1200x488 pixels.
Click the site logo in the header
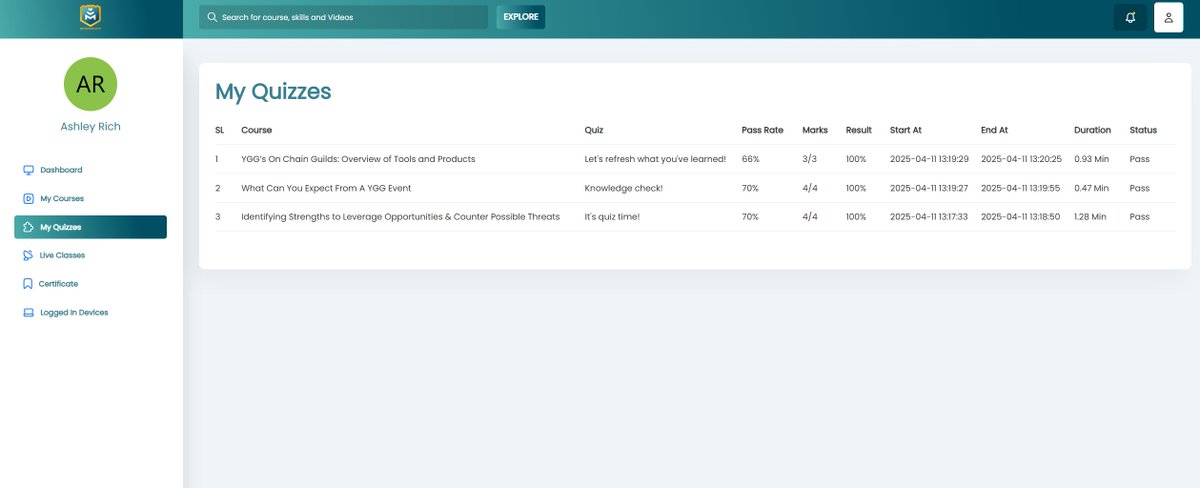click(x=91, y=17)
